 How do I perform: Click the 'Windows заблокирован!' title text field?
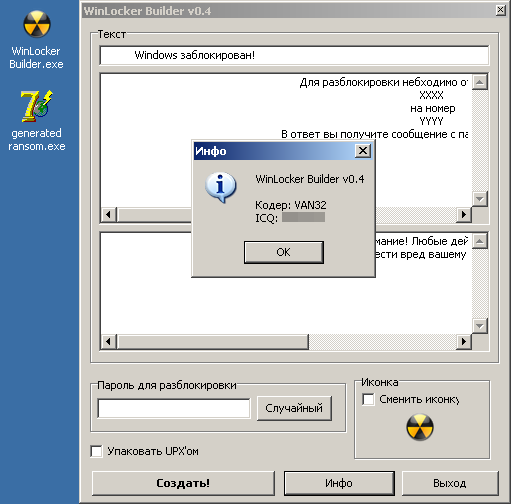(x=294, y=55)
